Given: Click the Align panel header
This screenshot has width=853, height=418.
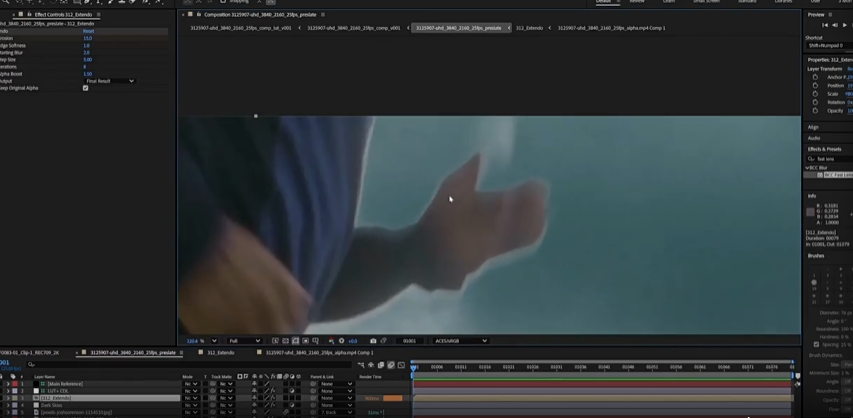Looking at the screenshot, I should pyautogui.click(x=814, y=127).
